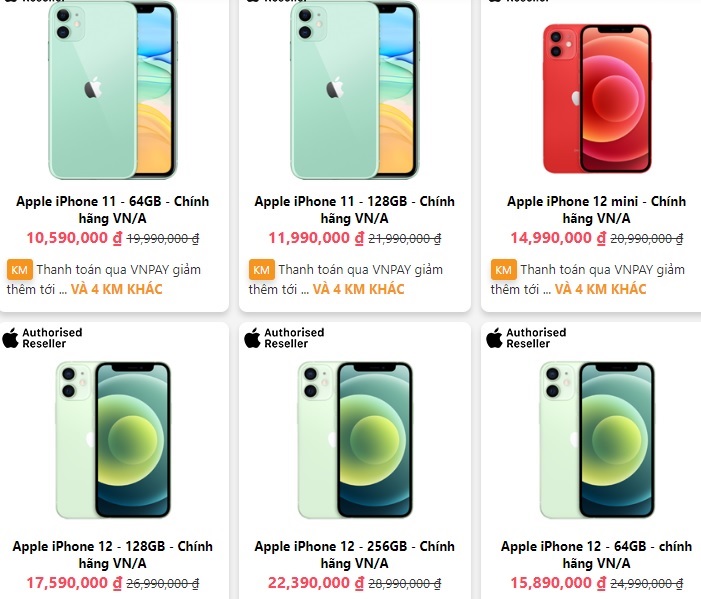This screenshot has width=701, height=599.
Task: Expand 'VÀ 4 KM KHÁC' under iPhone 11 64GB
Action: pos(117,289)
